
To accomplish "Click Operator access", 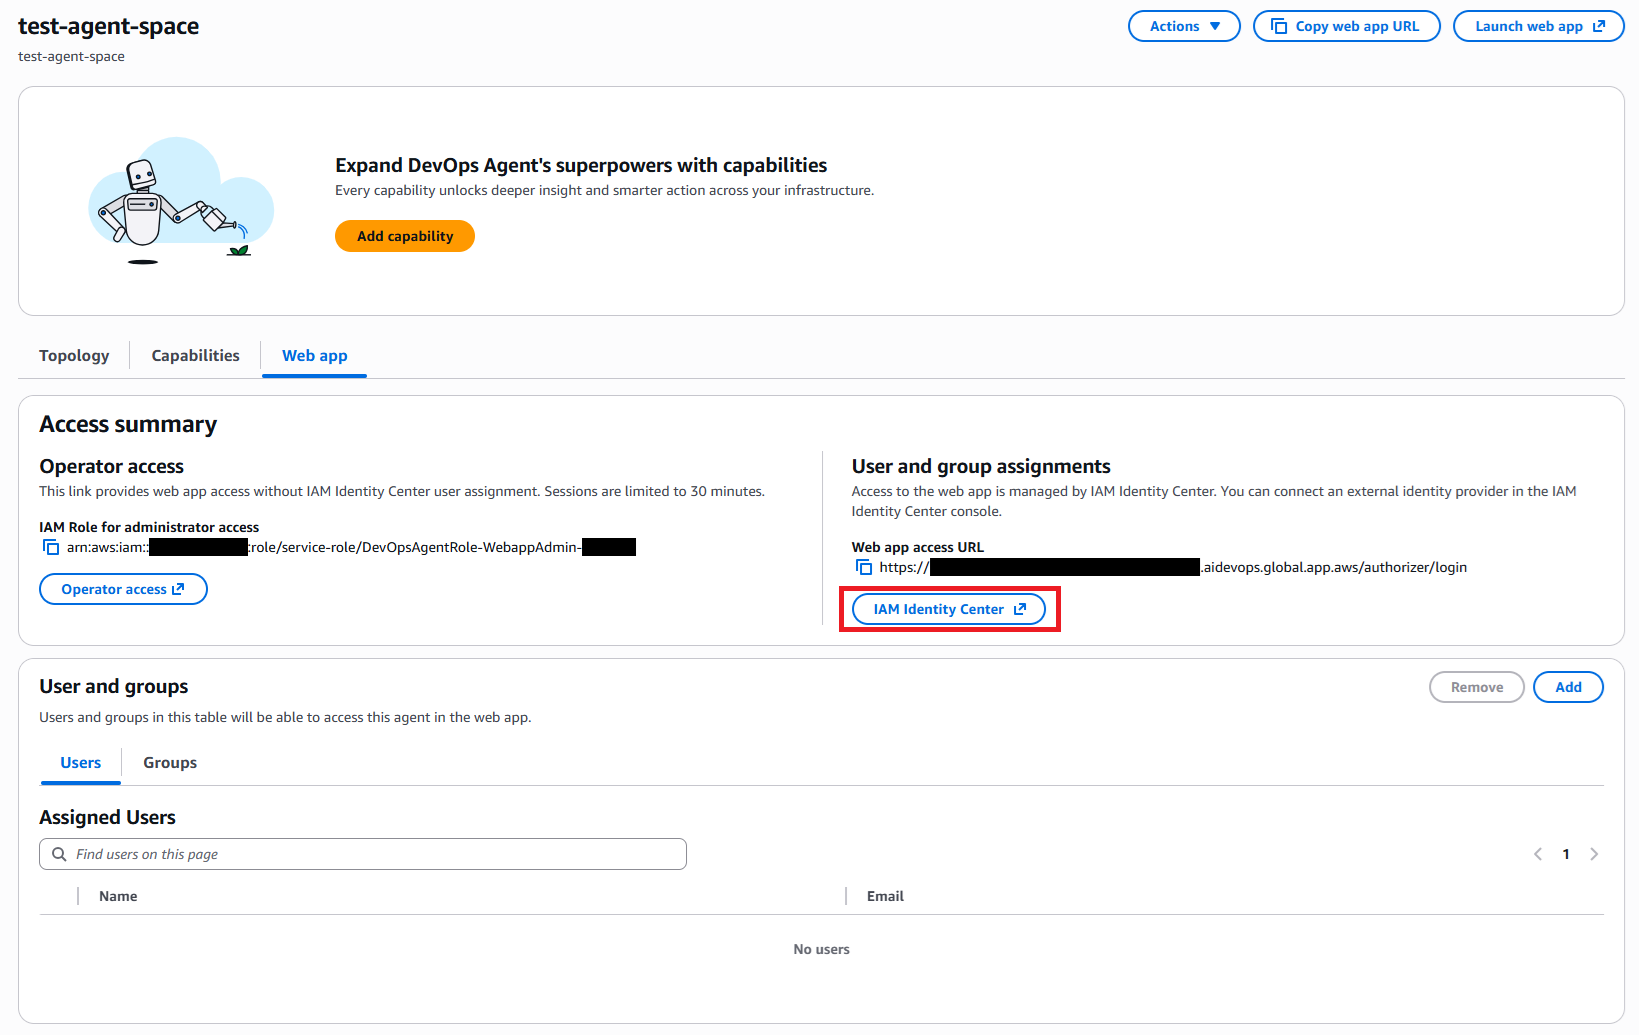I will tap(123, 588).
